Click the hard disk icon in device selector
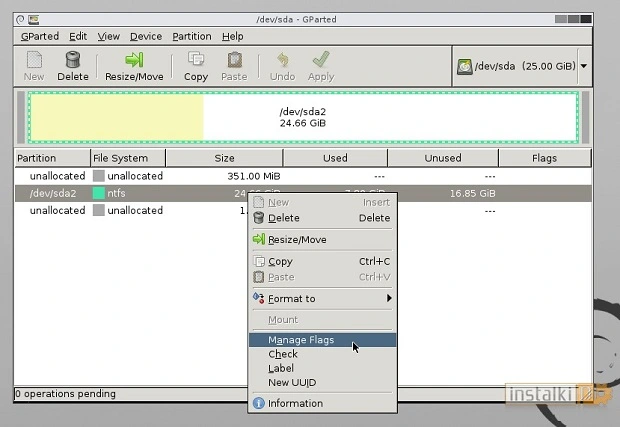620x427 pixels. (x=465, y=66)
